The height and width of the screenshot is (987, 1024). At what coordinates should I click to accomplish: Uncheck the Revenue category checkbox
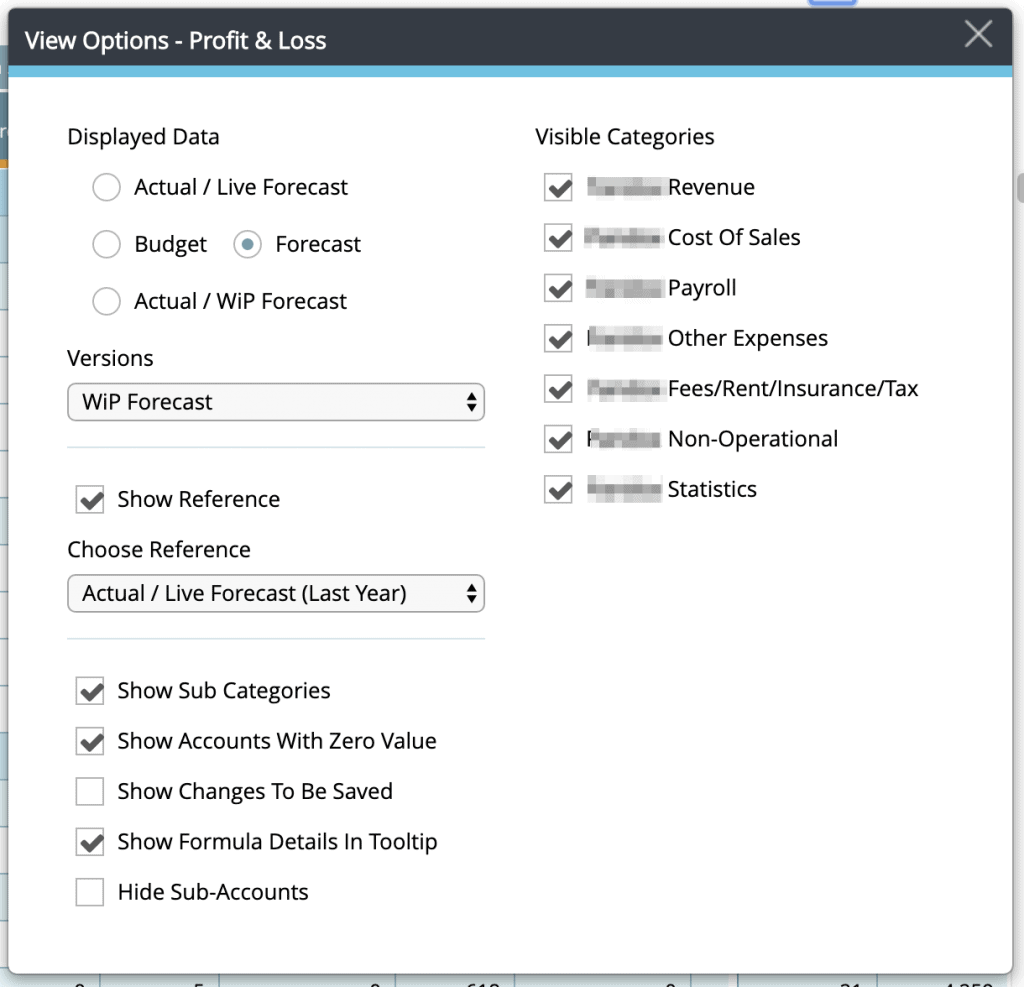[x=559, y=188]
